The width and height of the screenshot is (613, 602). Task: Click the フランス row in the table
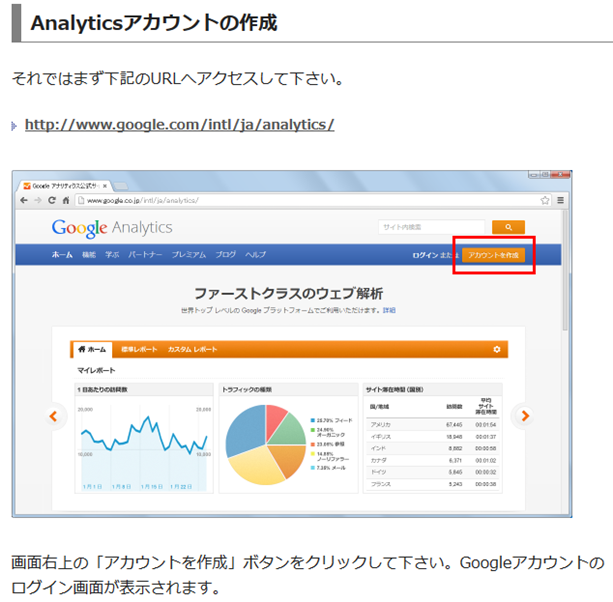[433, 484]
